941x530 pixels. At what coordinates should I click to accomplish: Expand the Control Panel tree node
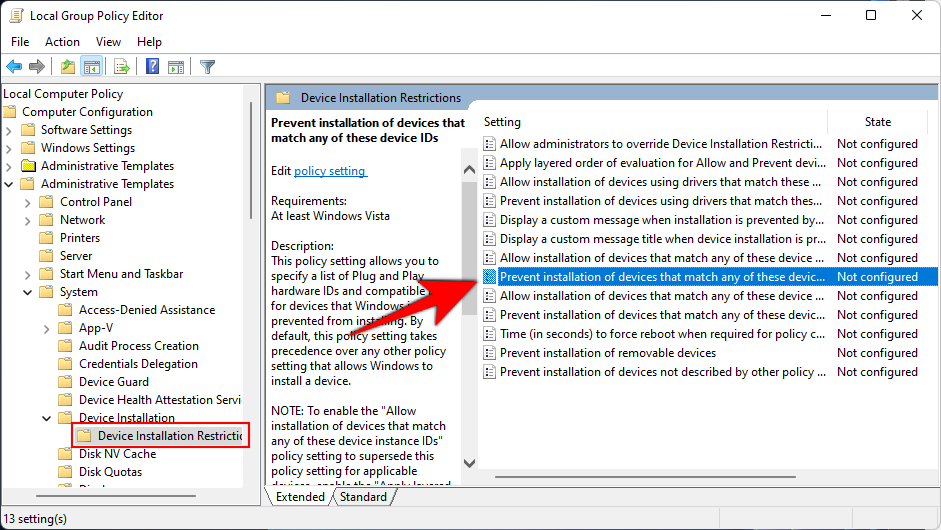pyautogui.click(x=27, y=203)
